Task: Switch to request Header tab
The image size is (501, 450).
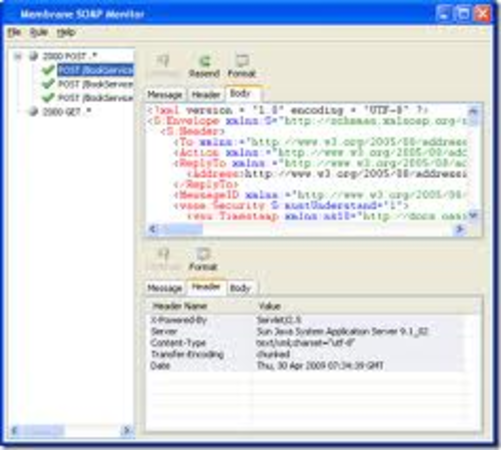Action: (x=206, y=95)
